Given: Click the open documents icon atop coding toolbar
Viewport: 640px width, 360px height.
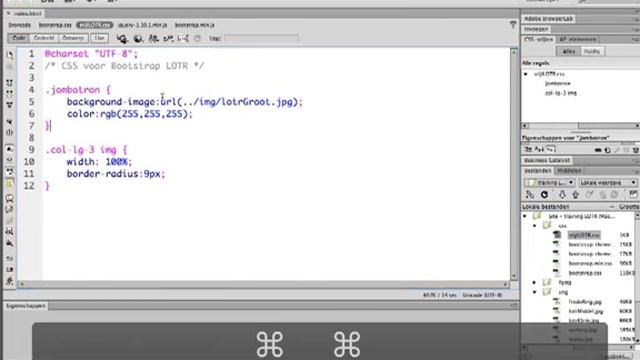Looking at the screenshot, I should click(x=10, y=55).
